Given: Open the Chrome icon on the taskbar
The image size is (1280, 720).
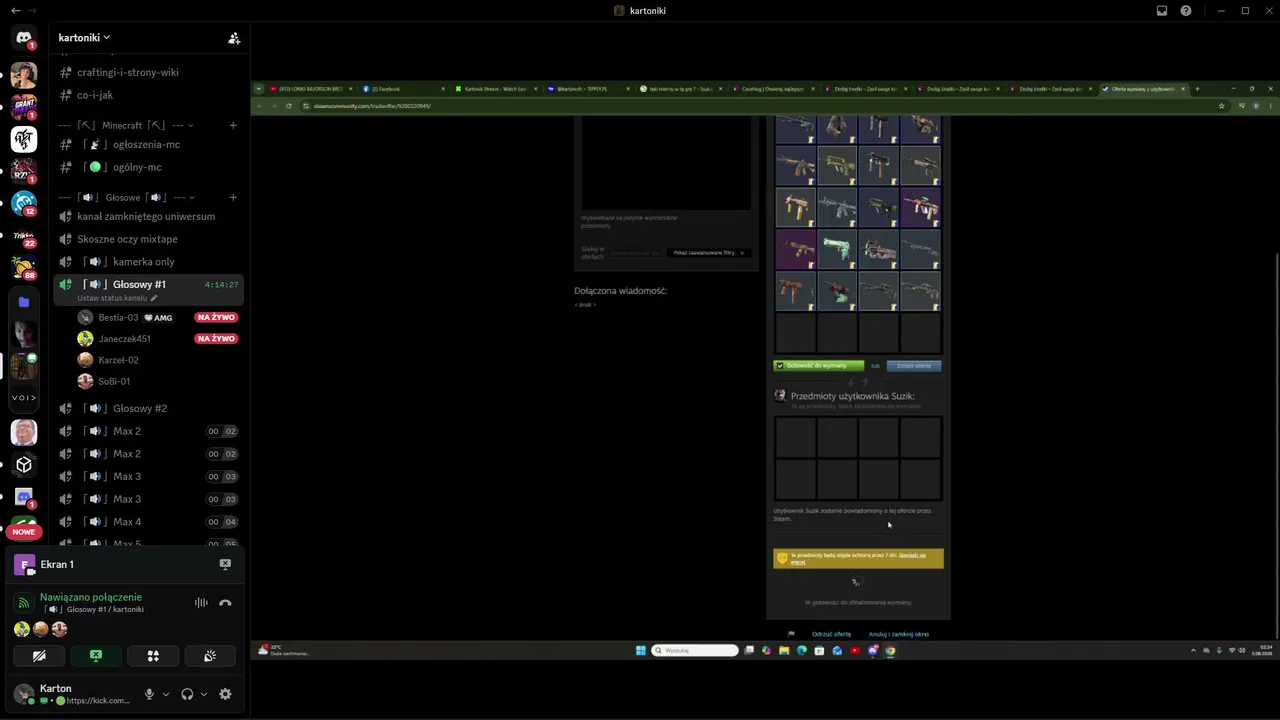Looking at the screenshot, I should [890, 650].
